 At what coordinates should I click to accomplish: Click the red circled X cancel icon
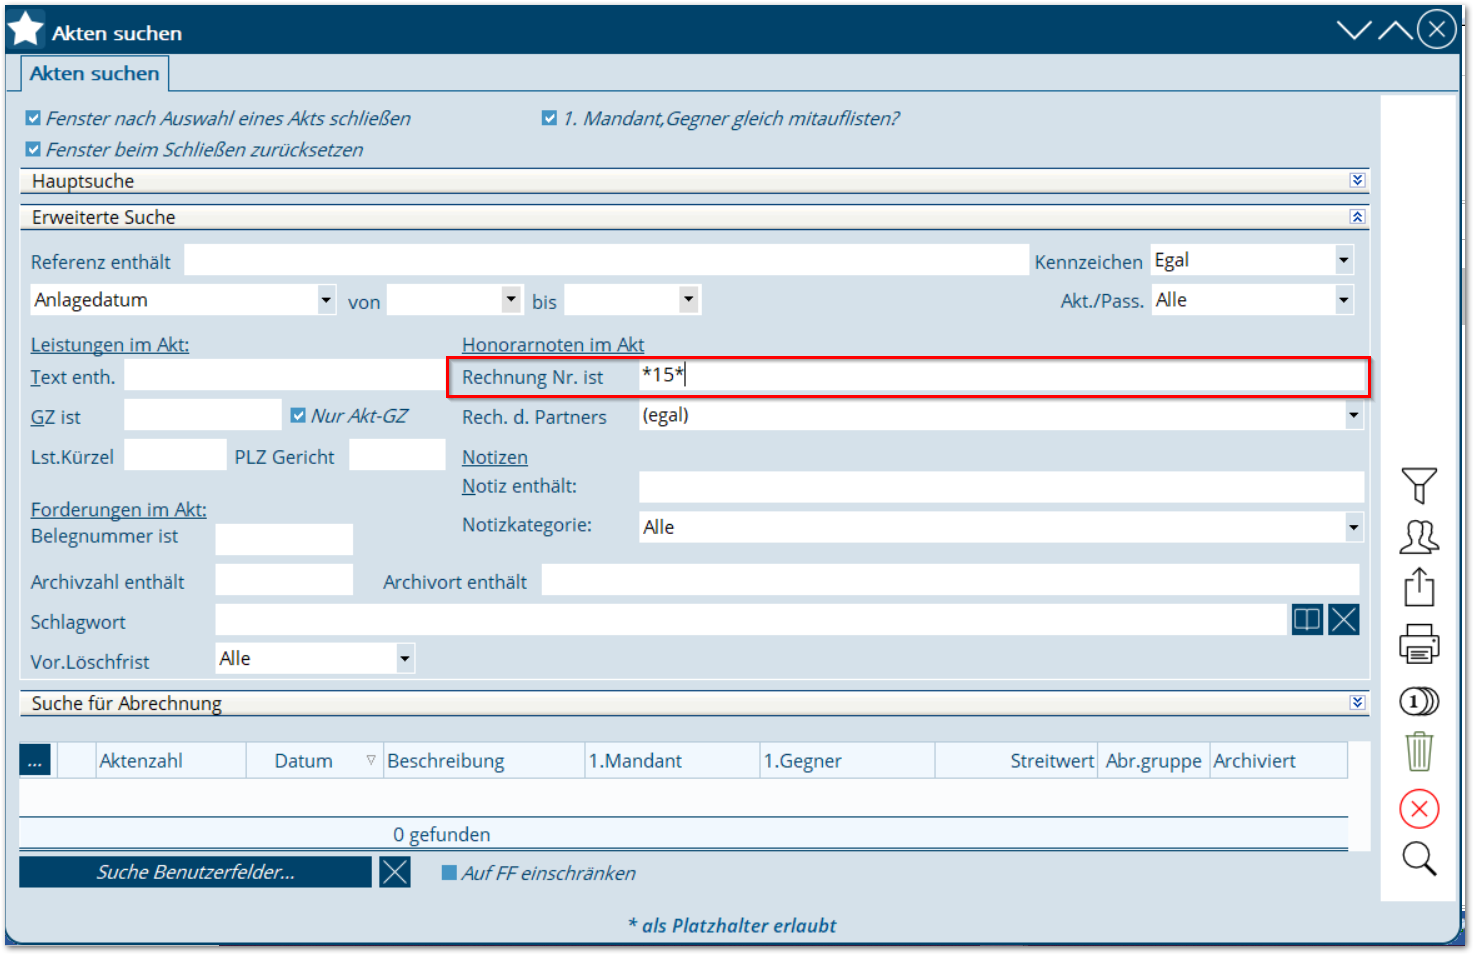click(x=1419, y=809)
